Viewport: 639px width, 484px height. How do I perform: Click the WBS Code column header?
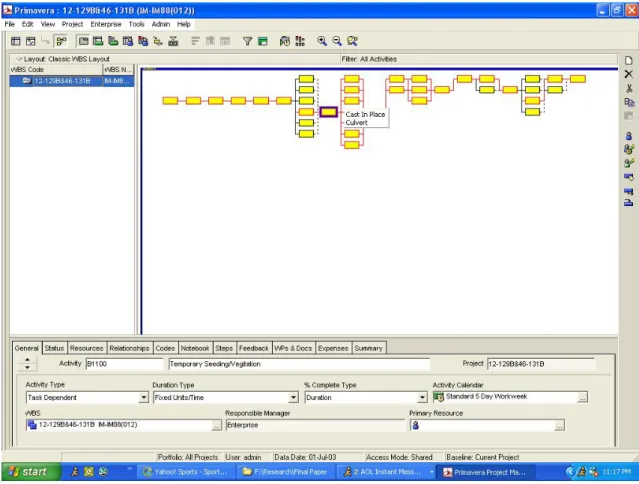click(x=56, y=70)
